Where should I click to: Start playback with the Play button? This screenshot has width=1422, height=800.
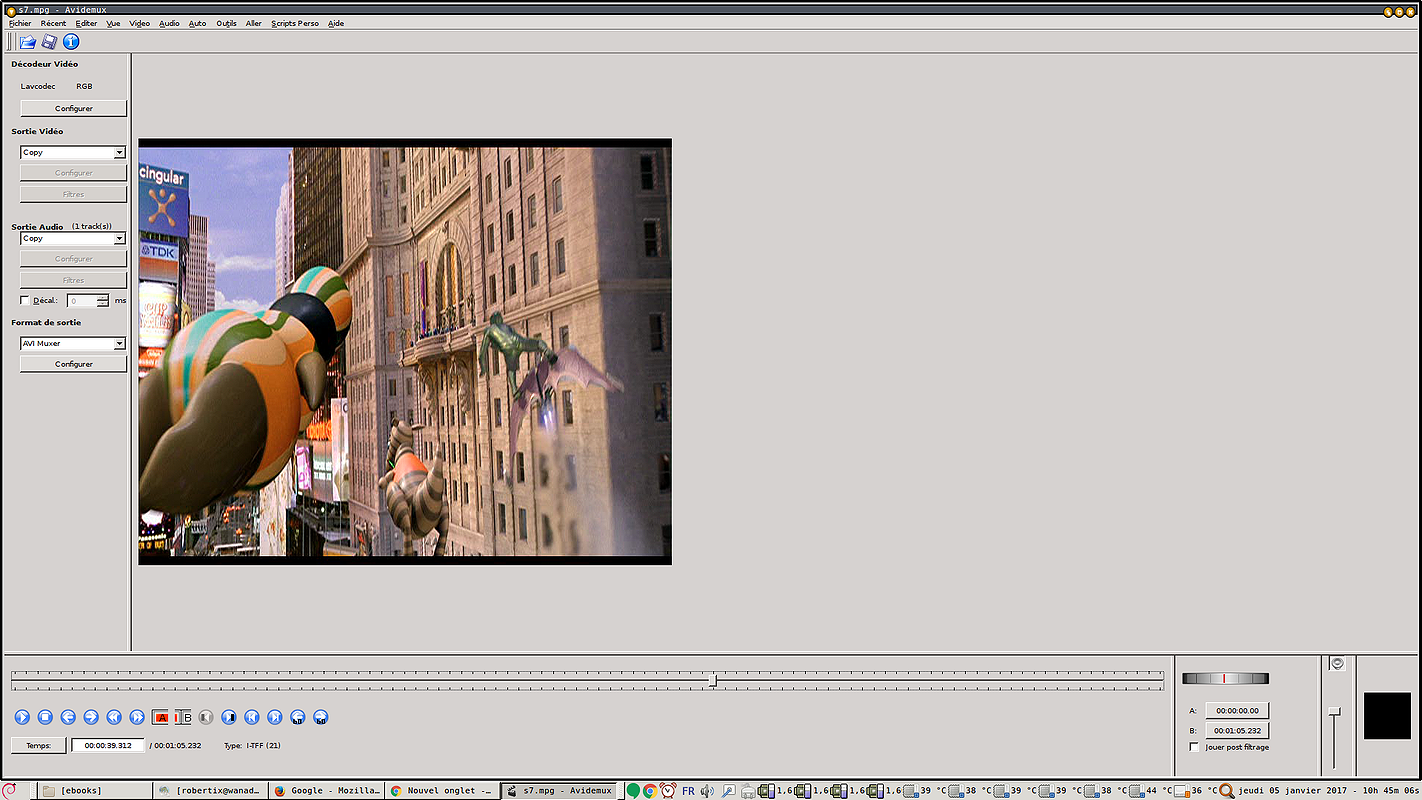pos(22,717)
